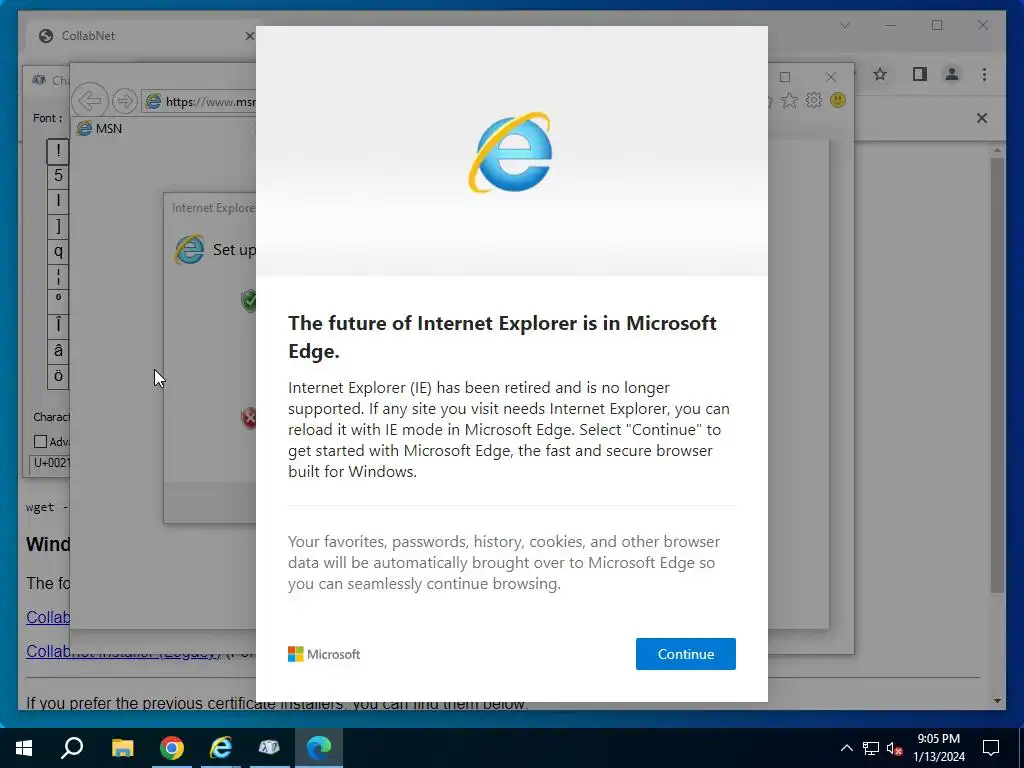Switch to Google Chrome on the taskbar

[172, 748]
